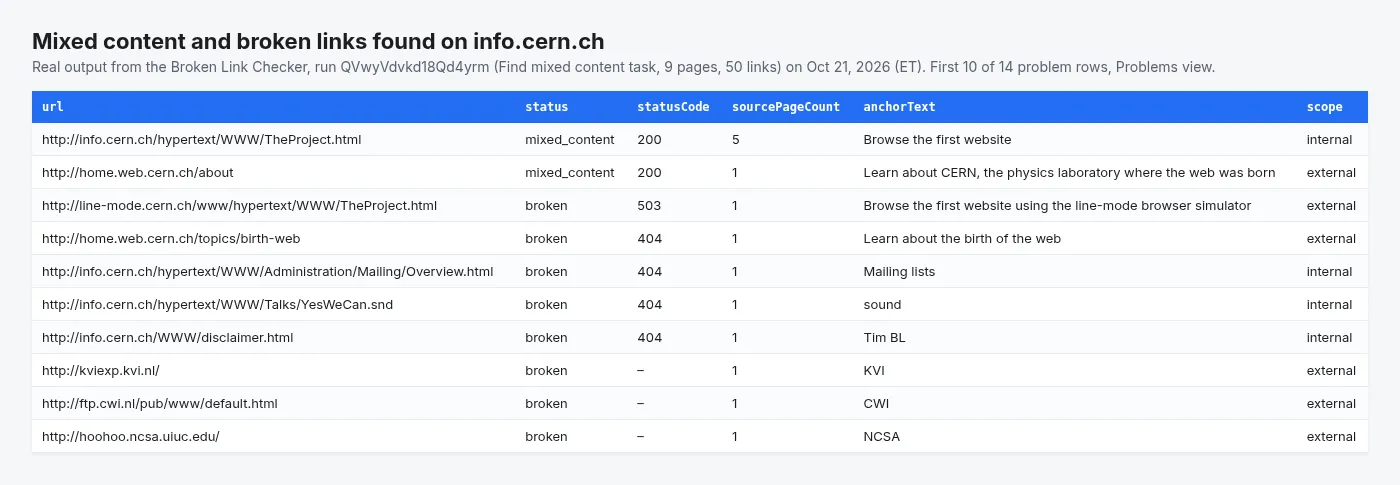Click scope 'internal' in Mailing/Overview.html row
The width and height of the screenshot is (1400, 485).
click(1329, 272)
